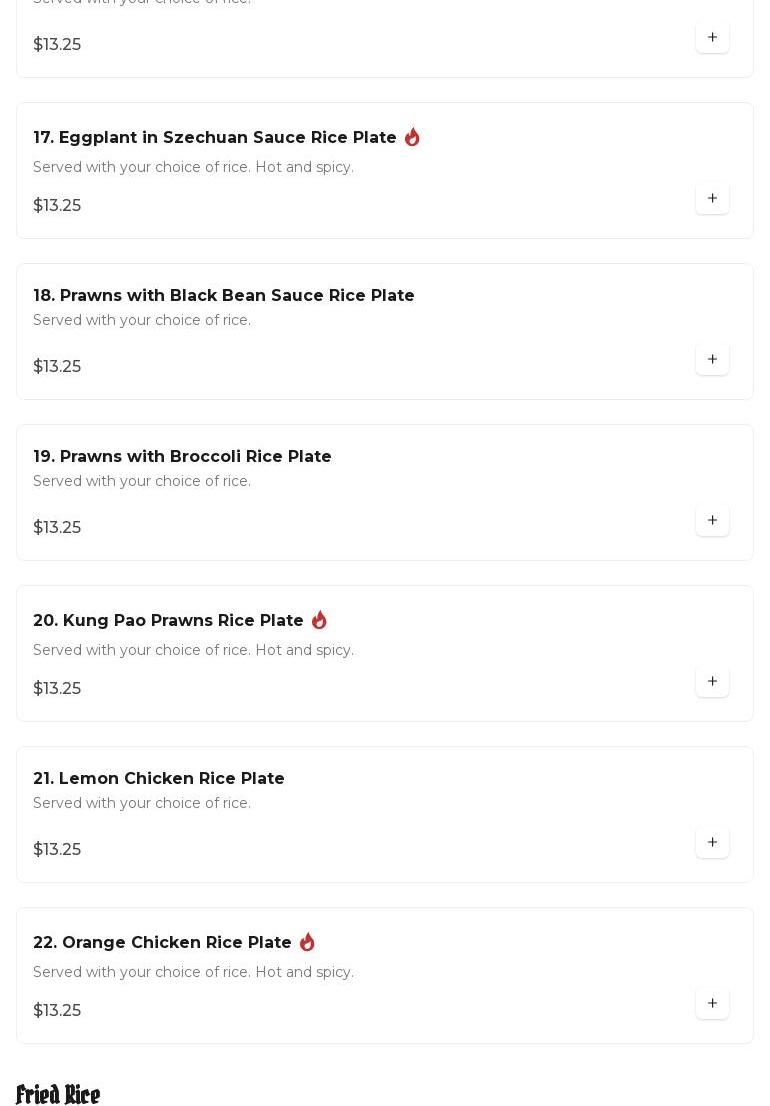
Task: Open the 17. Eggplant in Szechuan Sauce title
Action: point(215,138)
